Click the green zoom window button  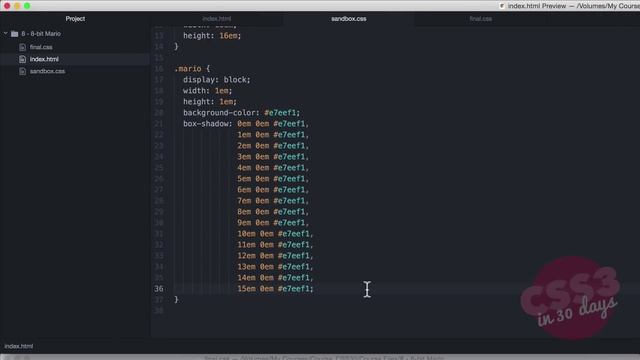coord(27,6)
